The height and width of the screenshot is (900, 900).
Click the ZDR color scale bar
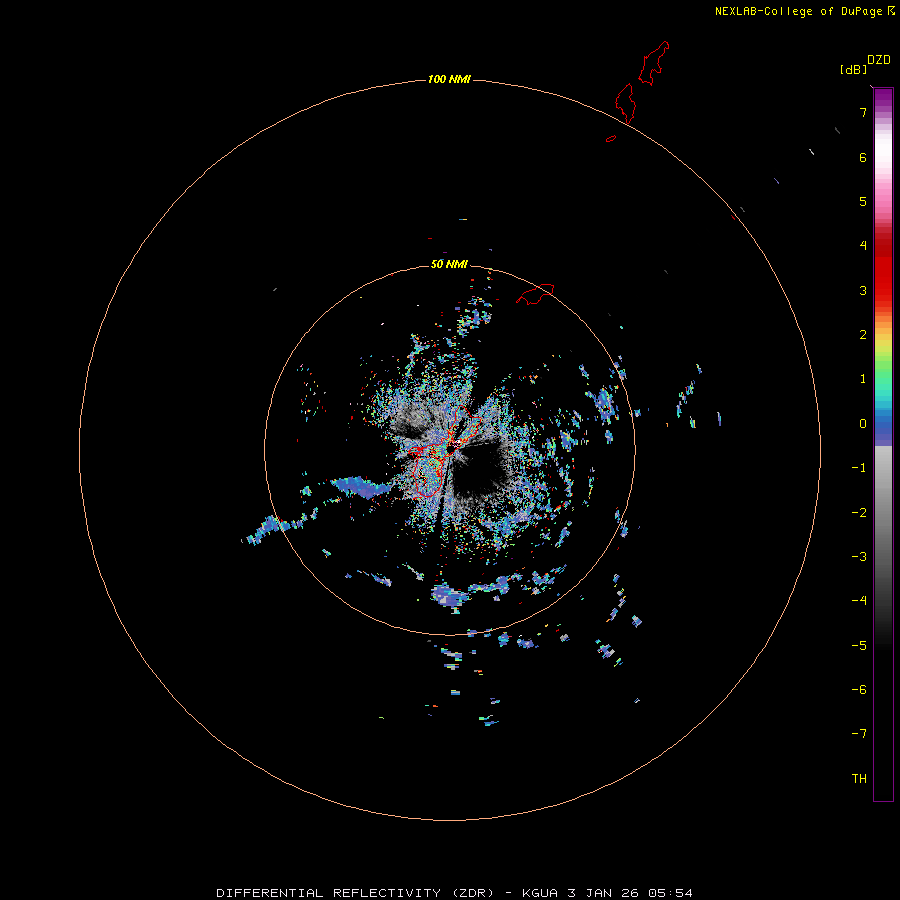pos(883,444)
